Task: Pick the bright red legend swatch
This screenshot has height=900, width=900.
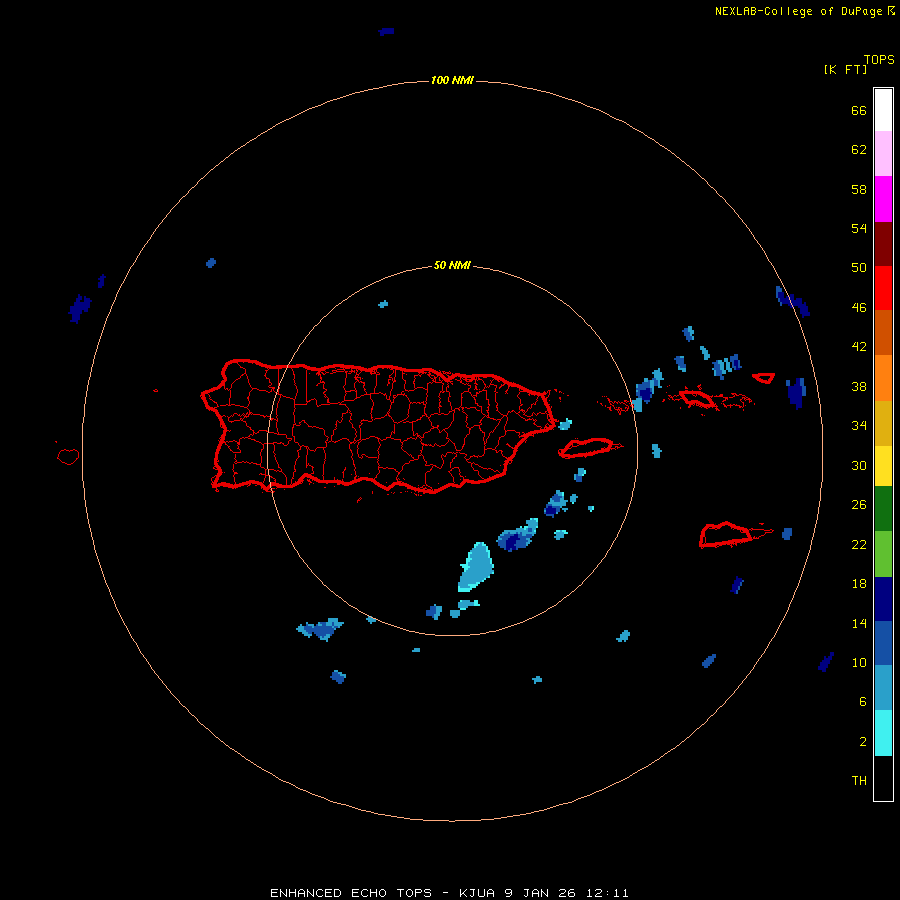Action: click(883, 288)
